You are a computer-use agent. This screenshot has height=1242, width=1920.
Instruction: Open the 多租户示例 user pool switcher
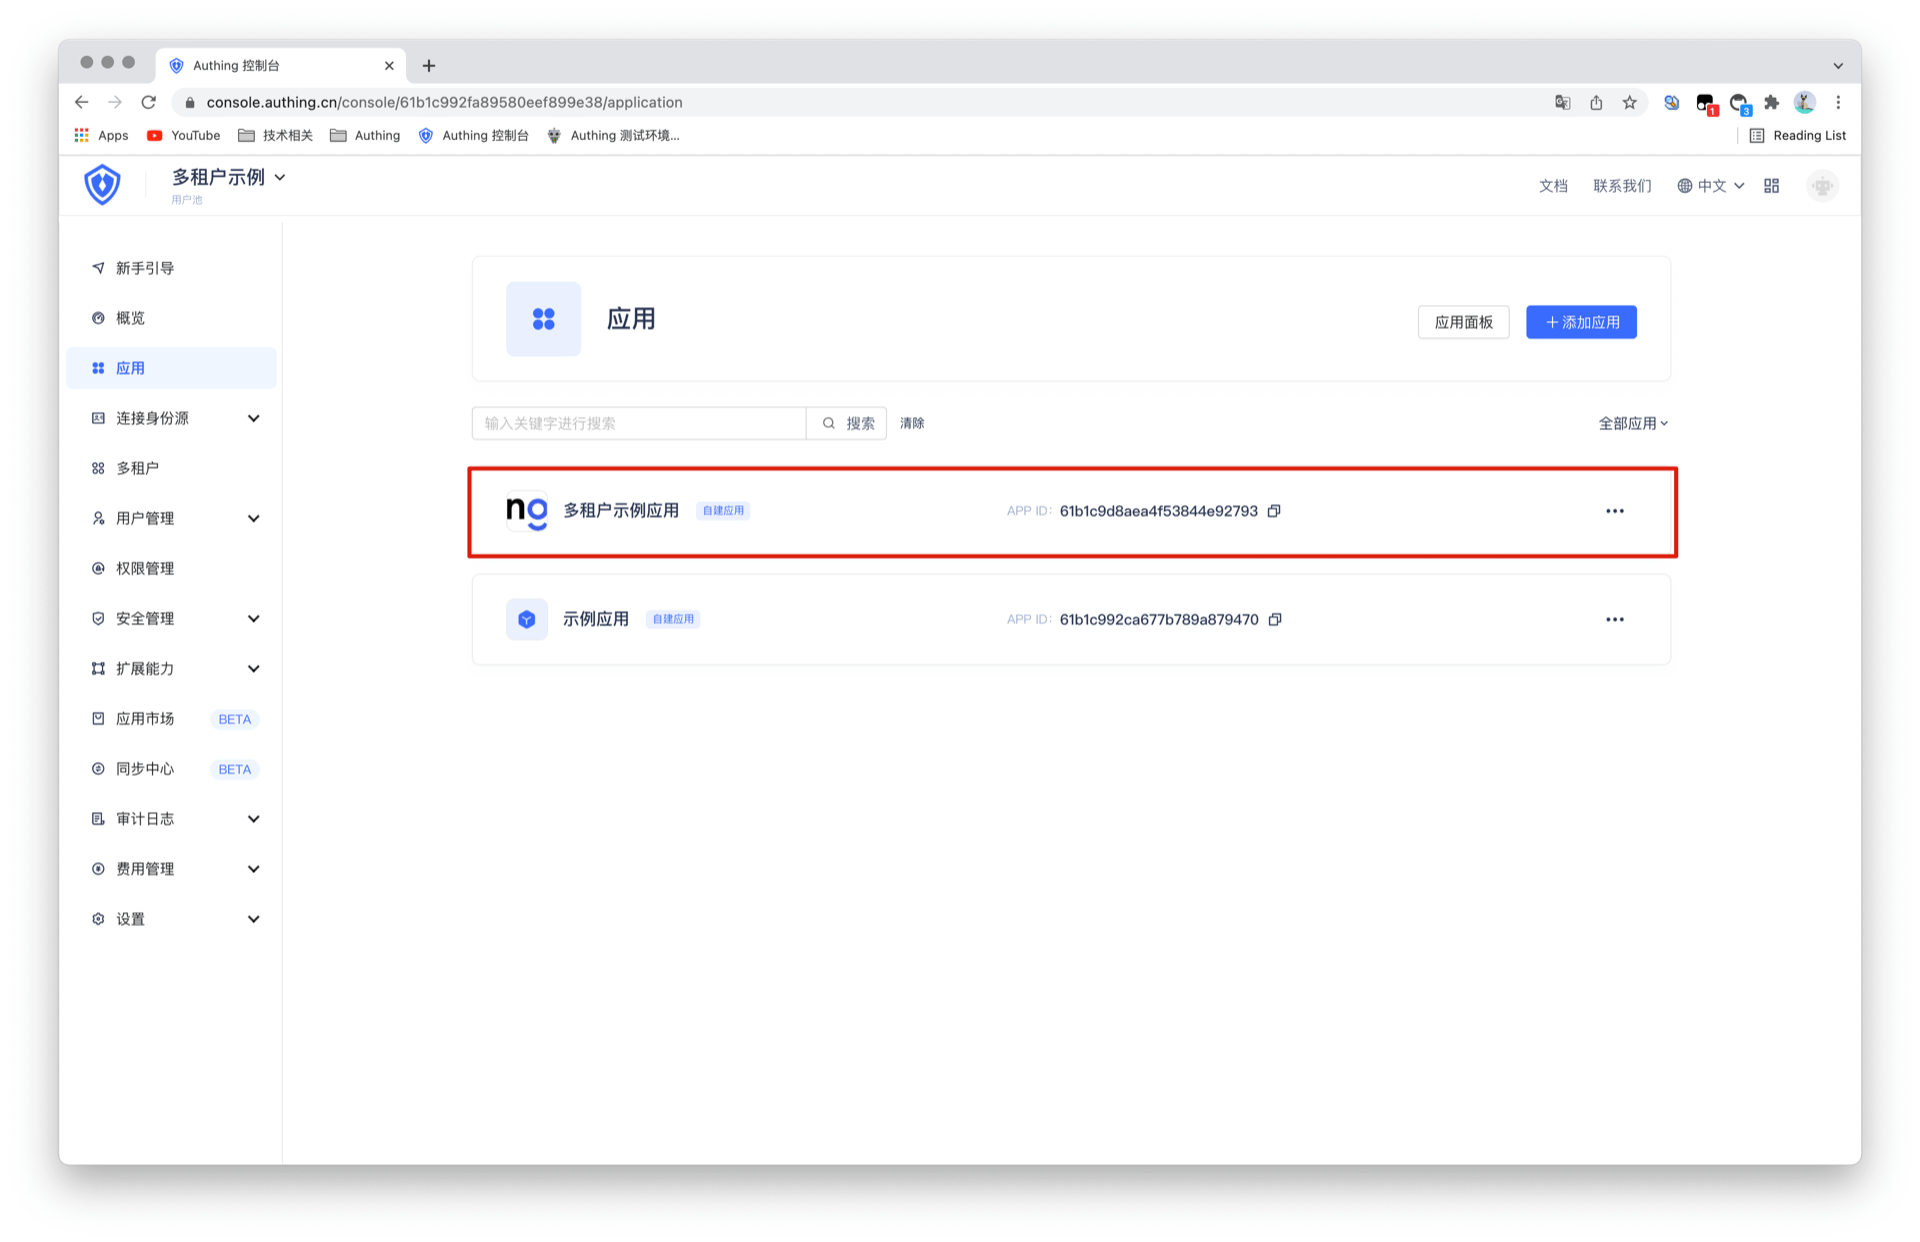(228, 178)
